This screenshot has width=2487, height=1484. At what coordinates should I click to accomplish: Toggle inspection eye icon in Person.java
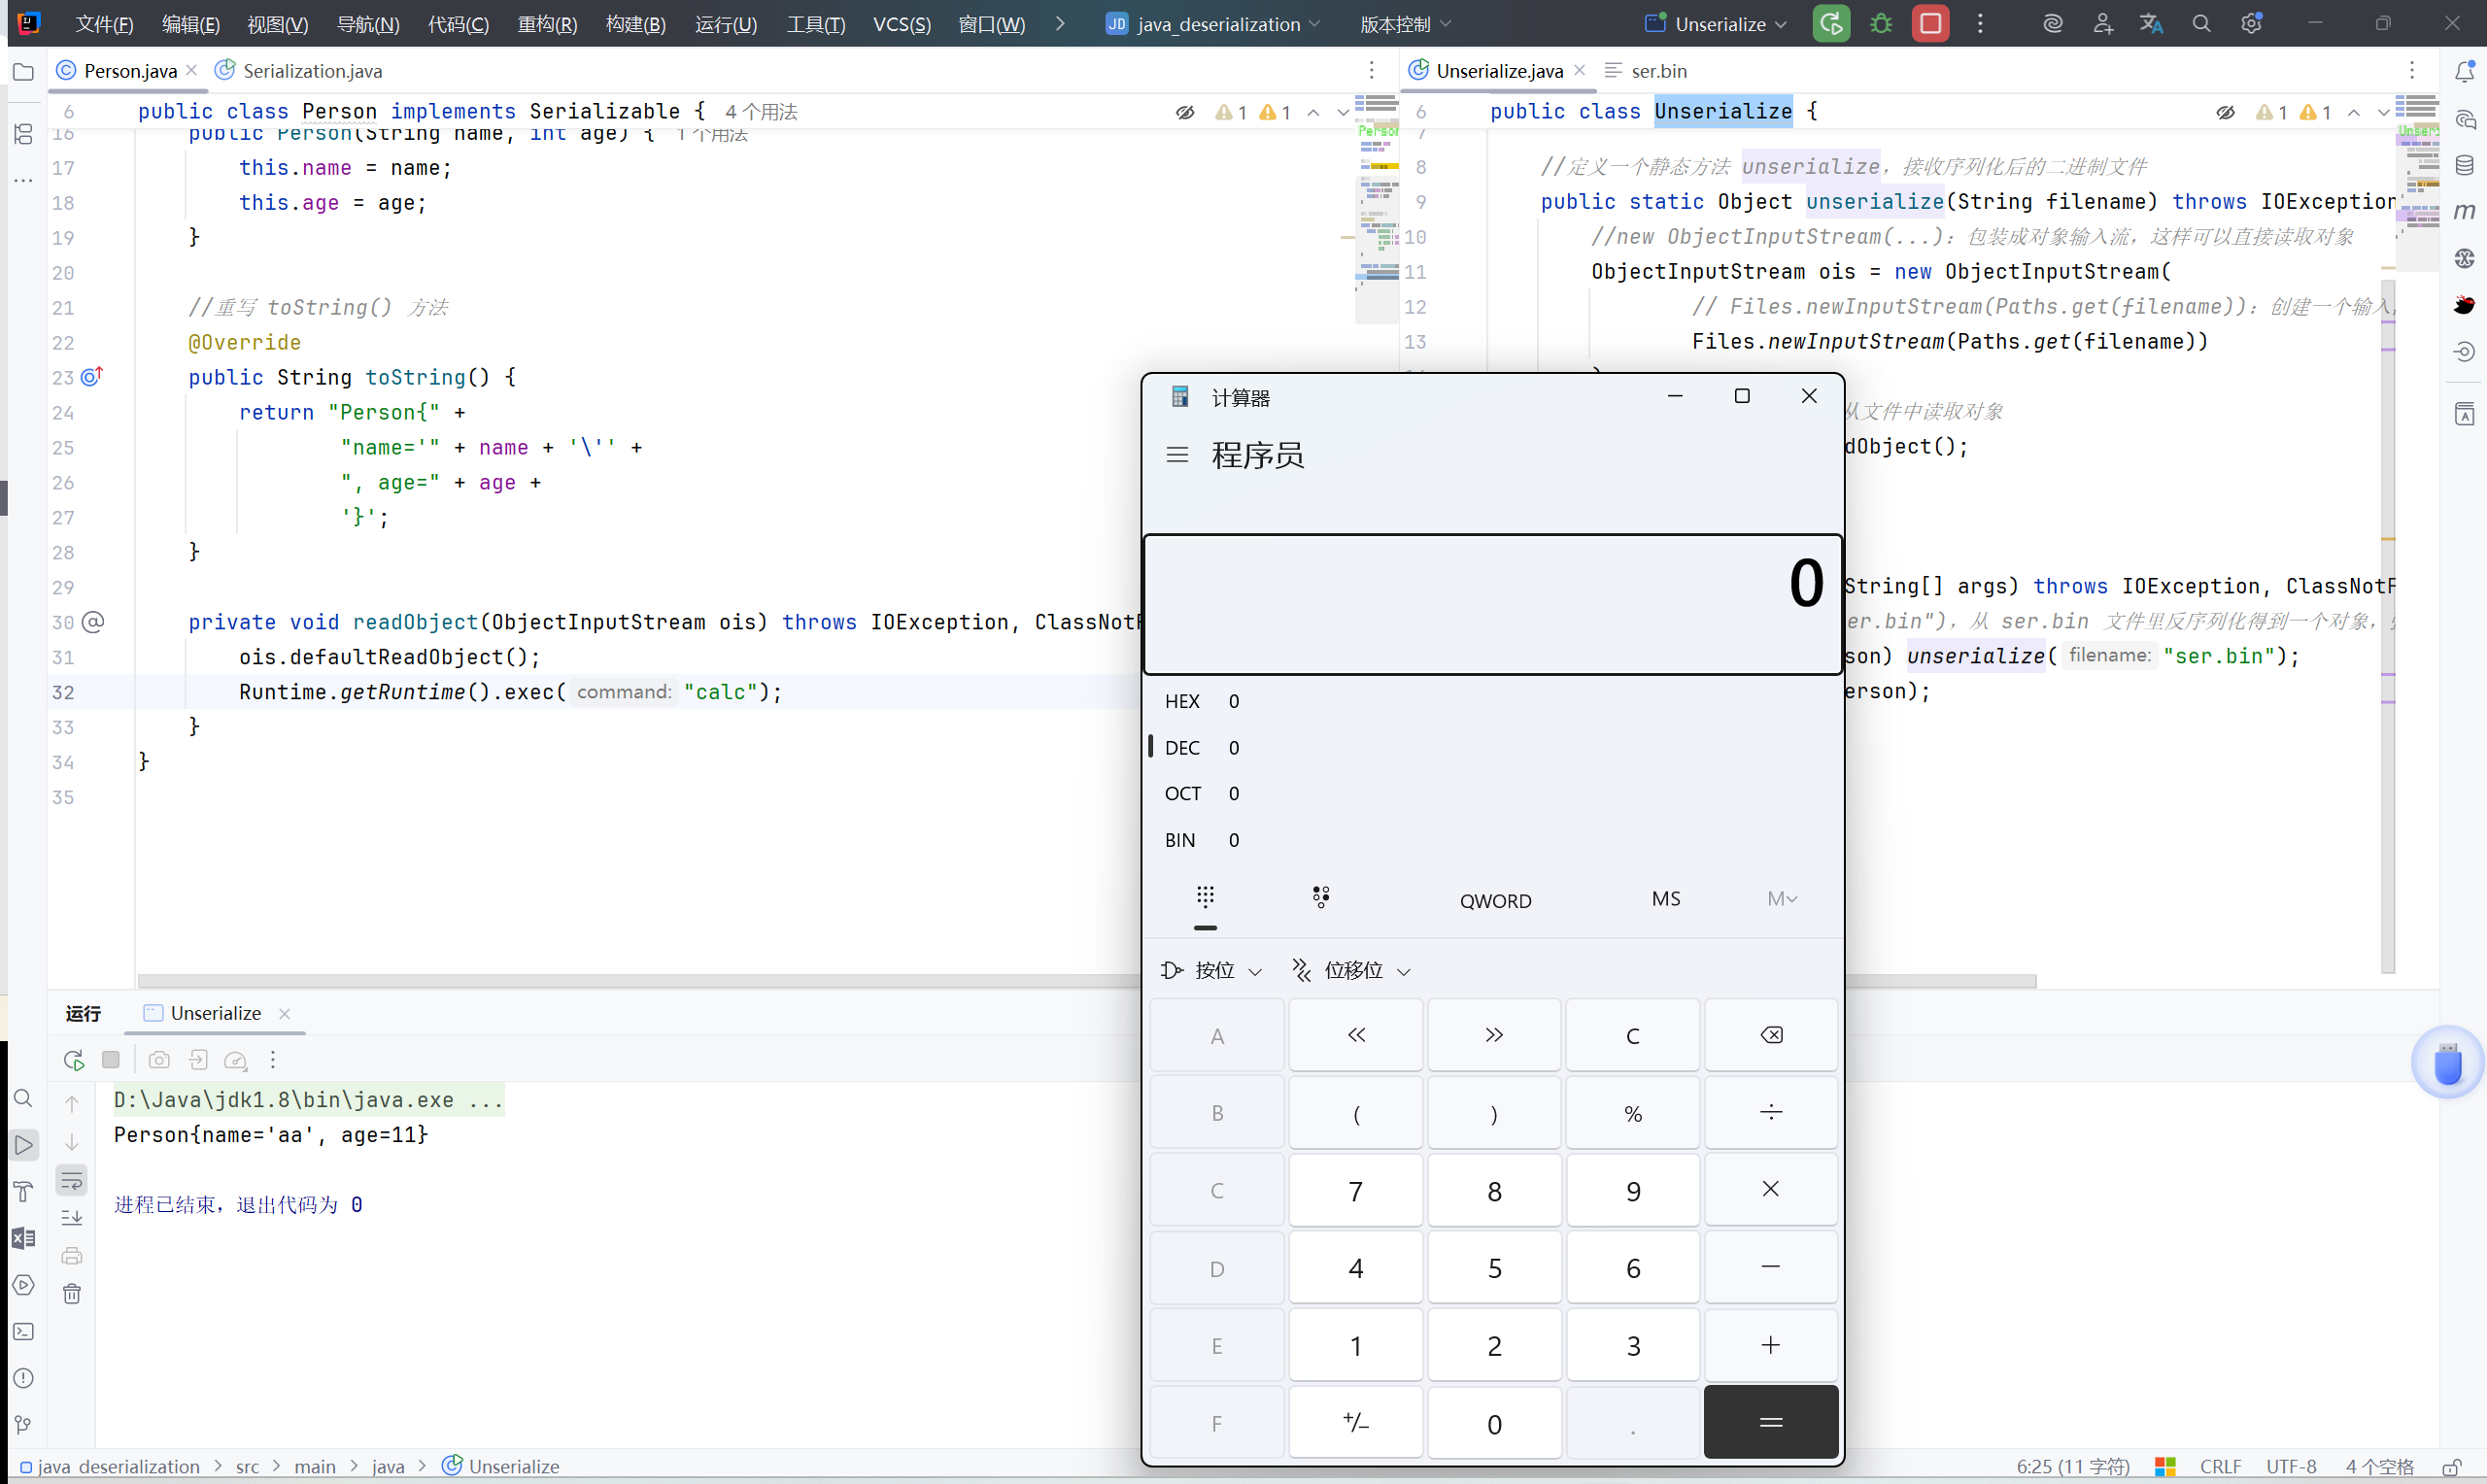[x=1185, y=112]
